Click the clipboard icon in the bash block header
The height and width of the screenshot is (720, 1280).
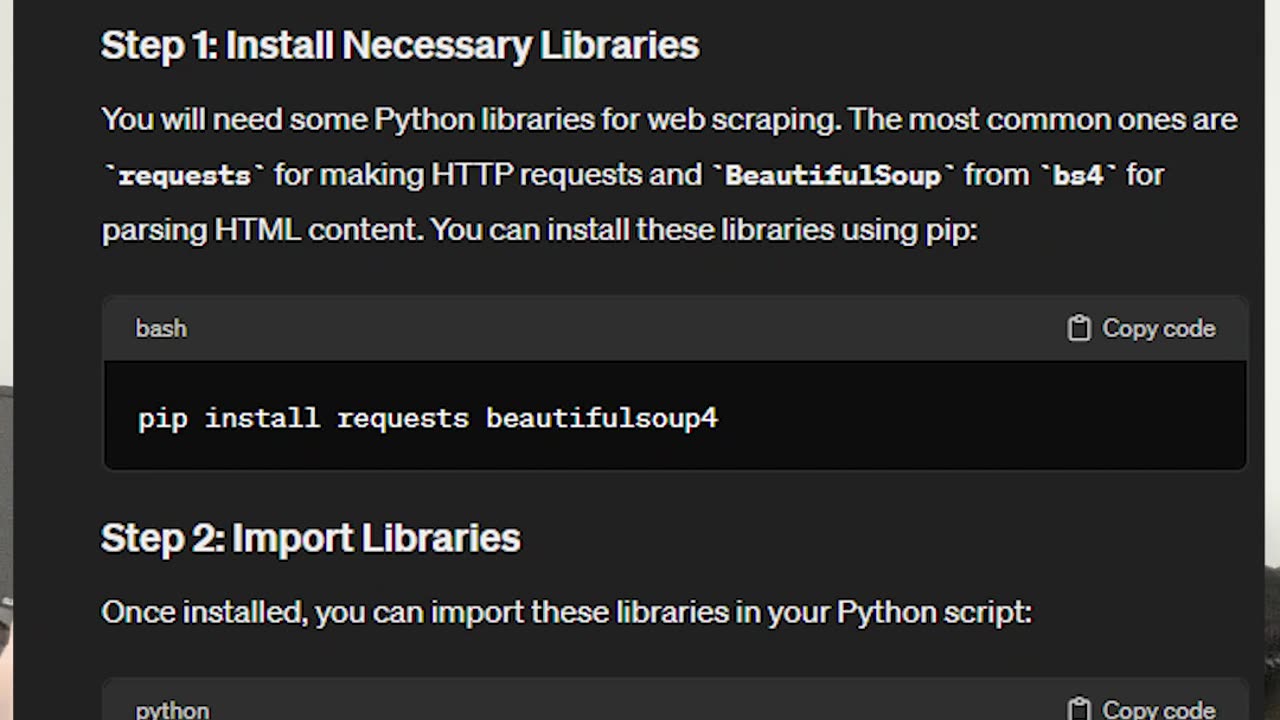click(x=1079, y=328)
